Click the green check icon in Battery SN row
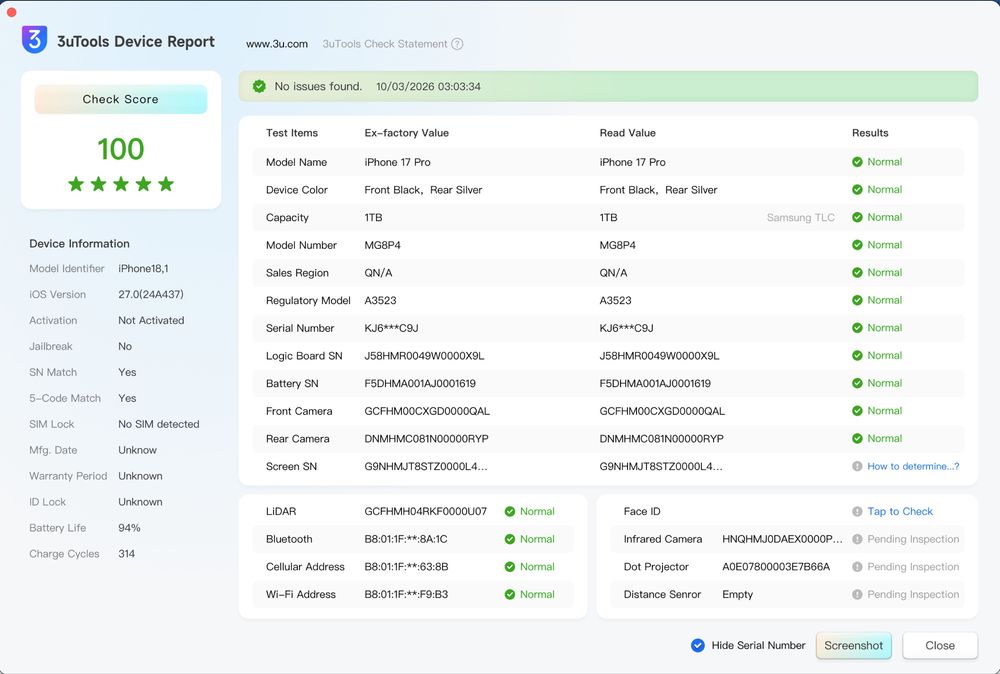 [x=857, y=383]
